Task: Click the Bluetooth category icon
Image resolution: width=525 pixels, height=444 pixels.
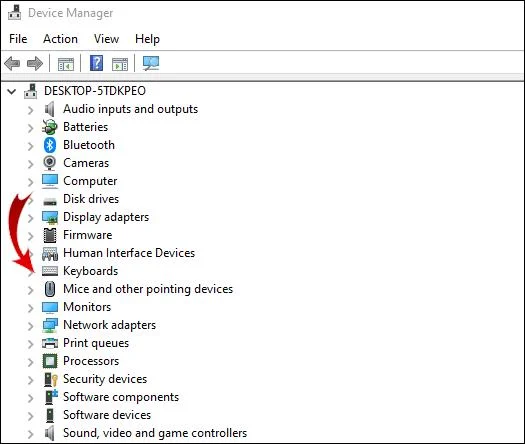Action: pyautogui.click(x=50, y=145)
